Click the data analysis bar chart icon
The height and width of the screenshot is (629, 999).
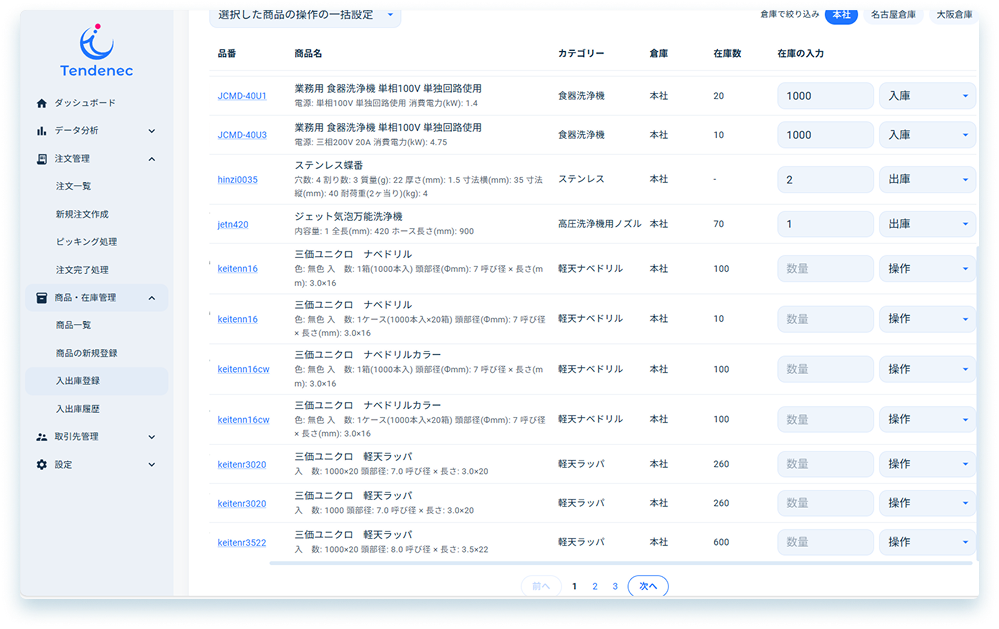point(42,131)
